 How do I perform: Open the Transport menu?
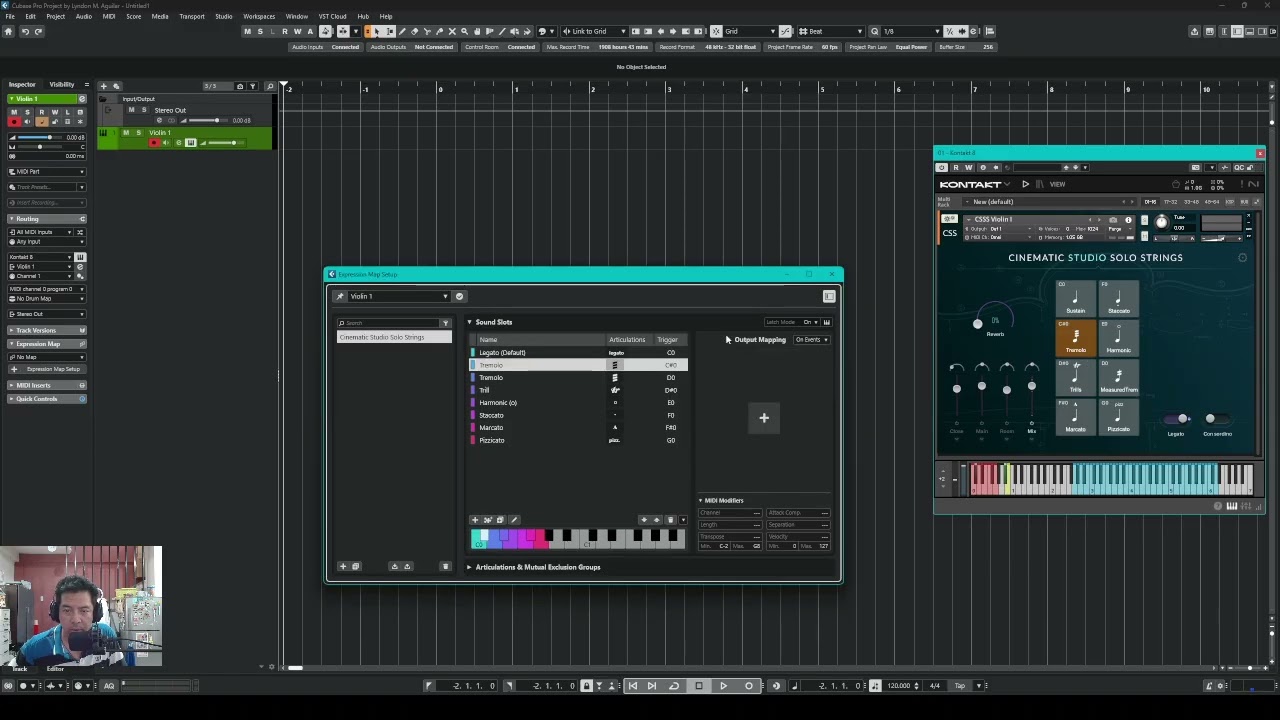tap(192, 16)
